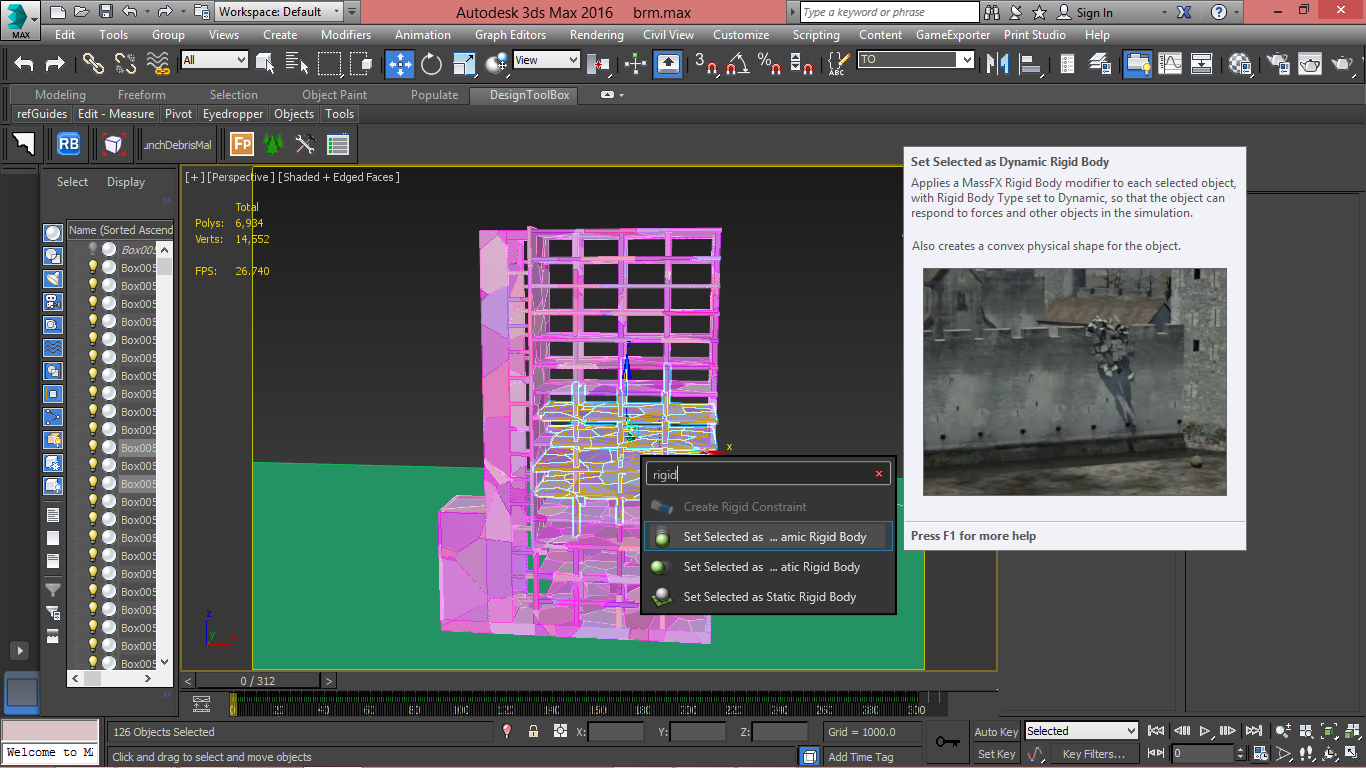Open Material Editor checkered sphere icon

coord(1241,63)
